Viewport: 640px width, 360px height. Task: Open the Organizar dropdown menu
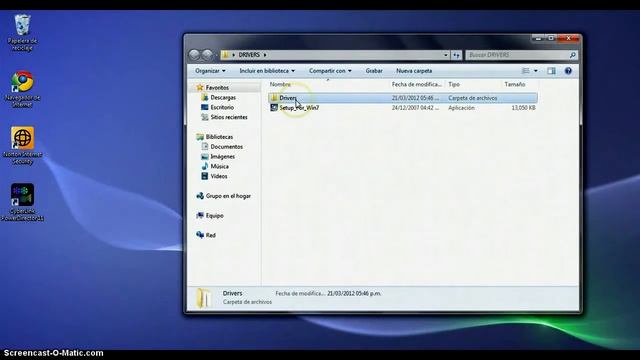[x=210, y=71]
